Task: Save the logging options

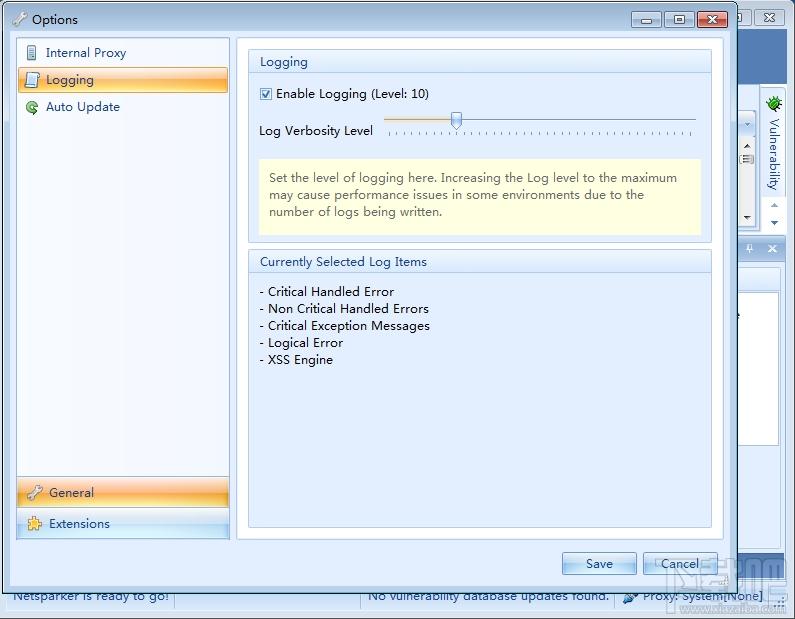Action: click(x=599, y=563)
